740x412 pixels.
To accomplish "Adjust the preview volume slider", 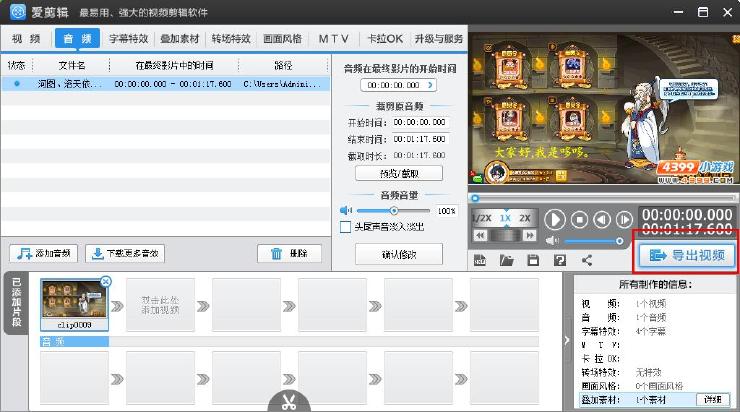I will (x=619, y=241).
